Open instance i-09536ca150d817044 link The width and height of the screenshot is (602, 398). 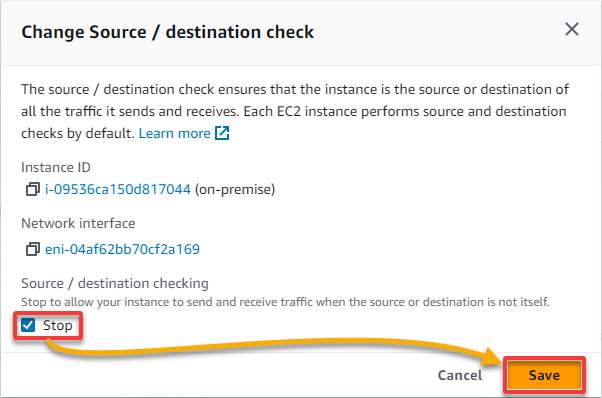click(x=118, y=189)
